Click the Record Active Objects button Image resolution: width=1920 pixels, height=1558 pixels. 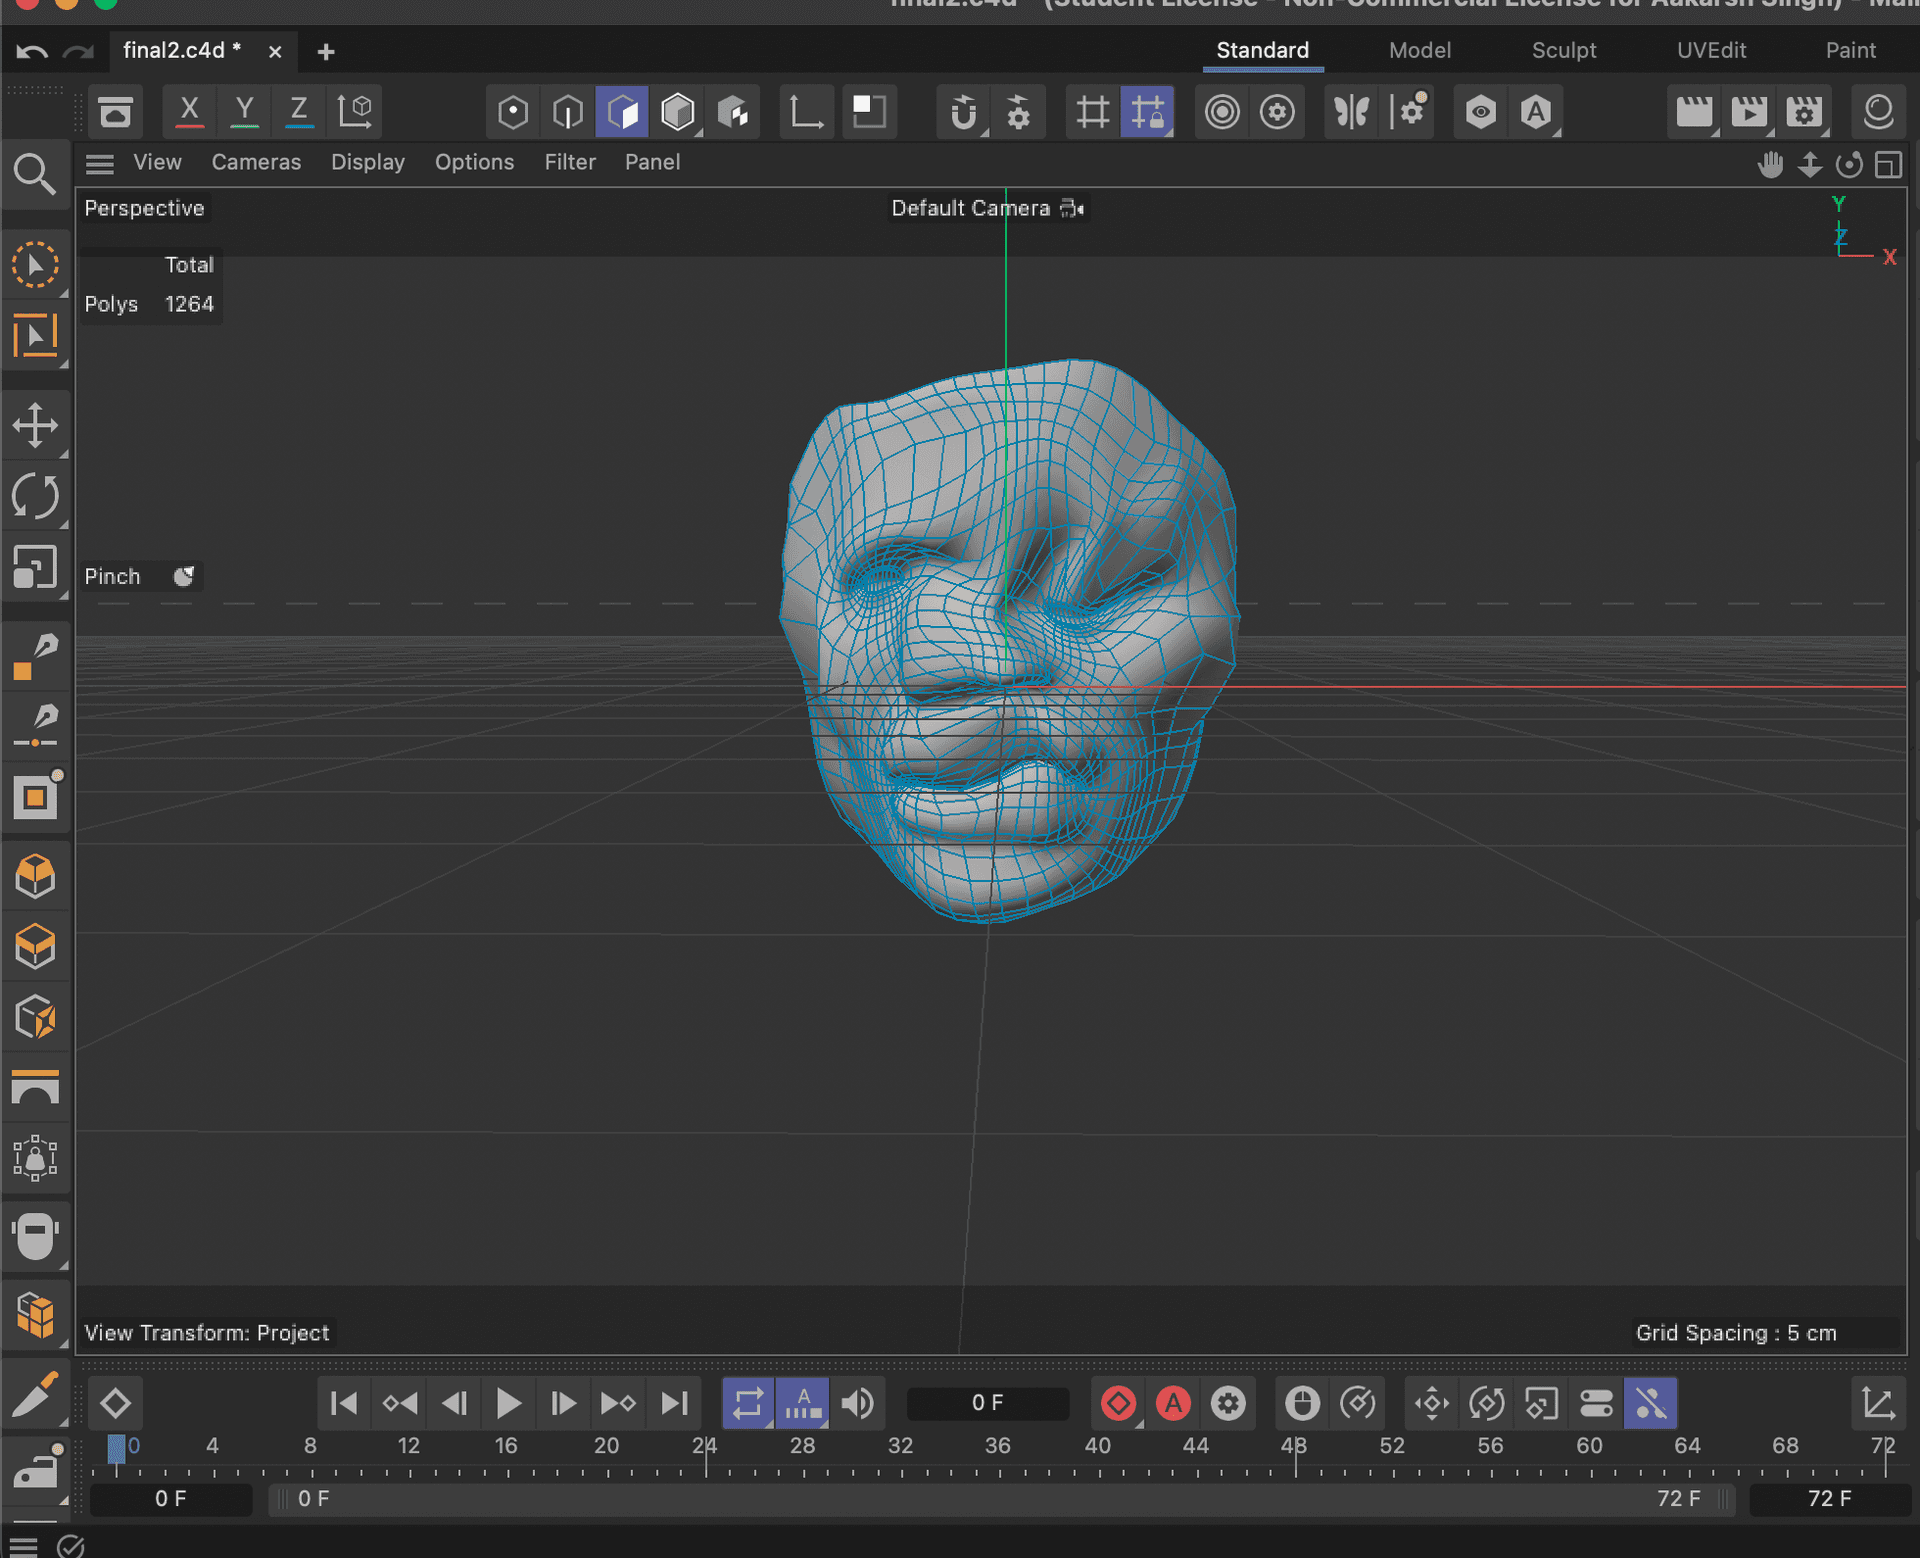[1118, 1403]
